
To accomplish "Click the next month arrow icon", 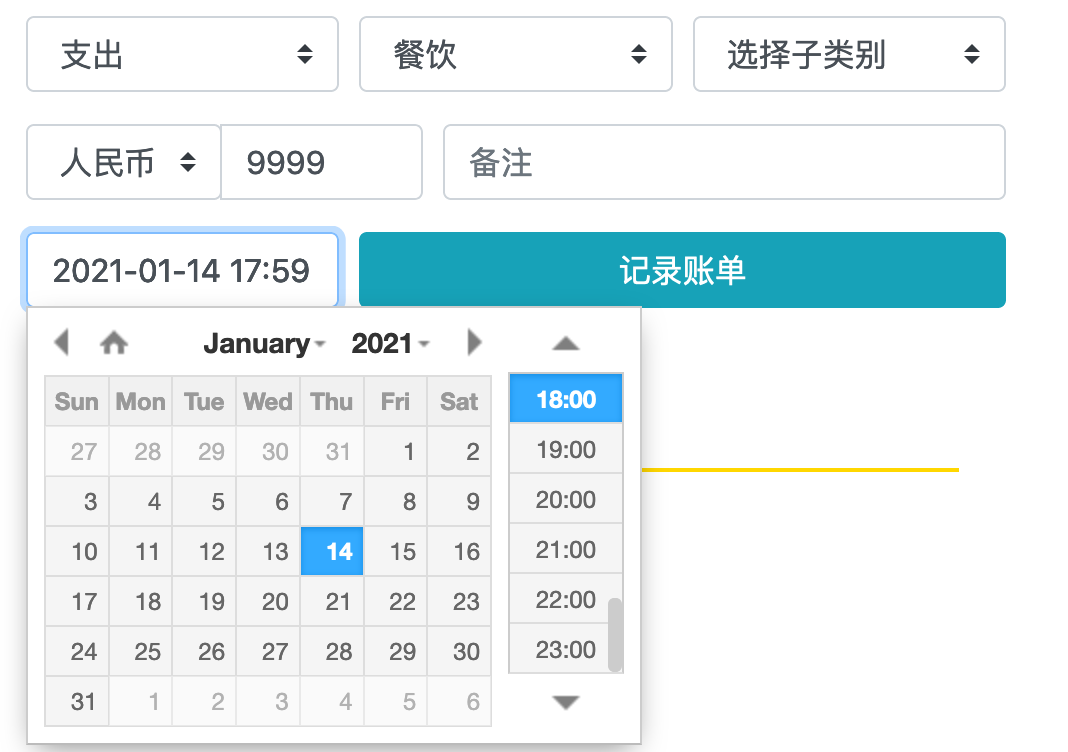I will pos(474,342).
